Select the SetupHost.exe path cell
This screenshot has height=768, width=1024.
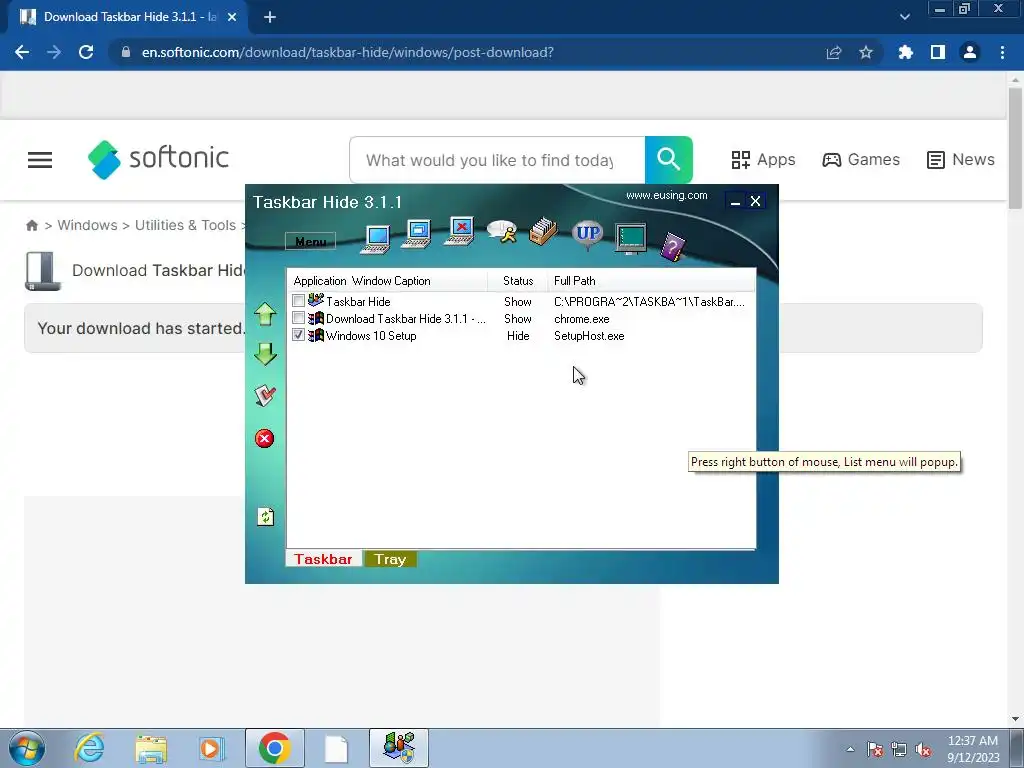click(589, 336)
